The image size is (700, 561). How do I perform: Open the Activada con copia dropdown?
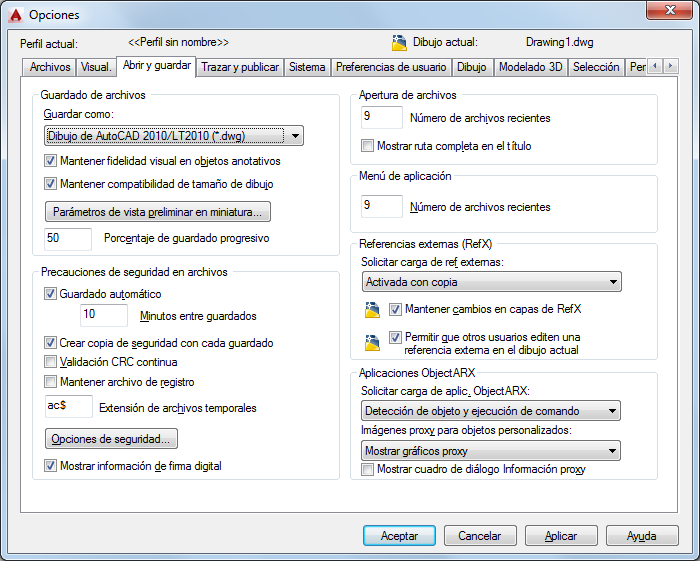492,282
